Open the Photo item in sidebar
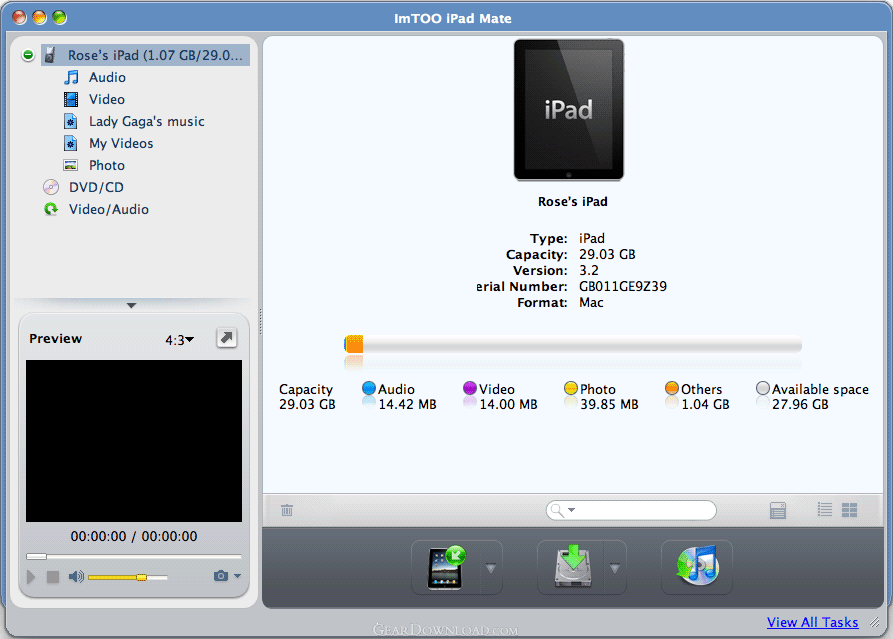This screenshot has width=893, height=639. tap(106, 165)
